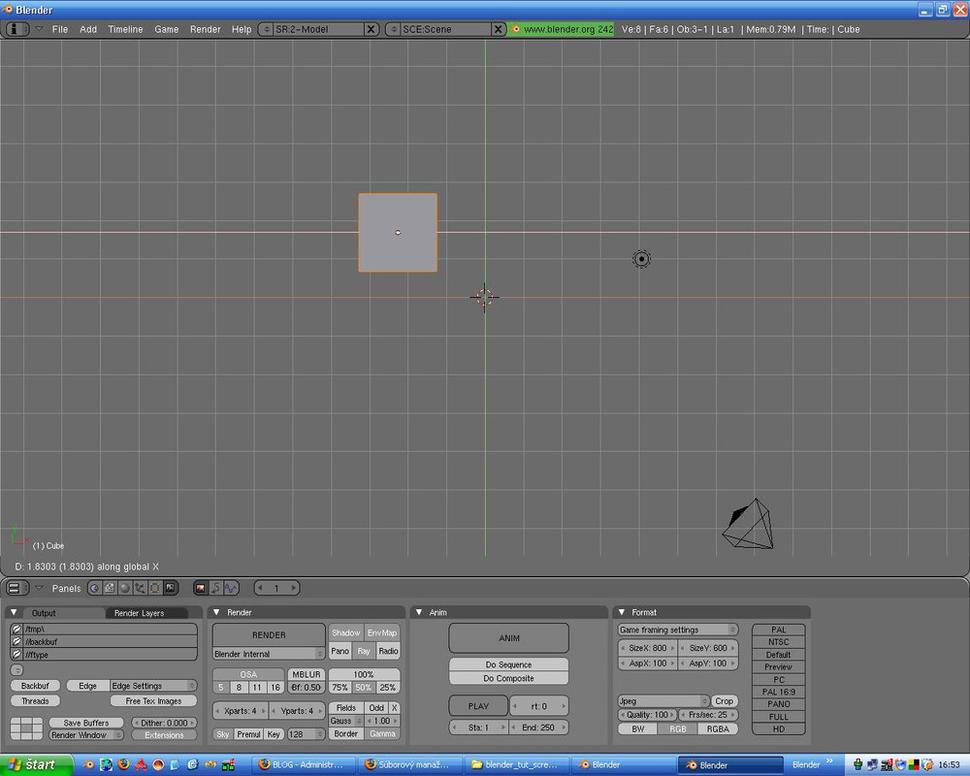970x776 pixels.
Task: Open the Timeline menu
Action: [126, 29]
